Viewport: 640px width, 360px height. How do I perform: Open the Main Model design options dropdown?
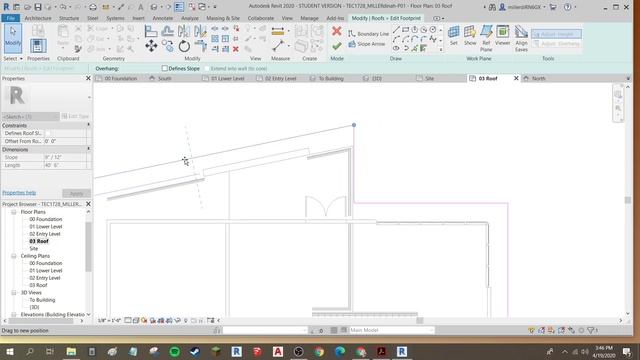[x=391, y=330]
